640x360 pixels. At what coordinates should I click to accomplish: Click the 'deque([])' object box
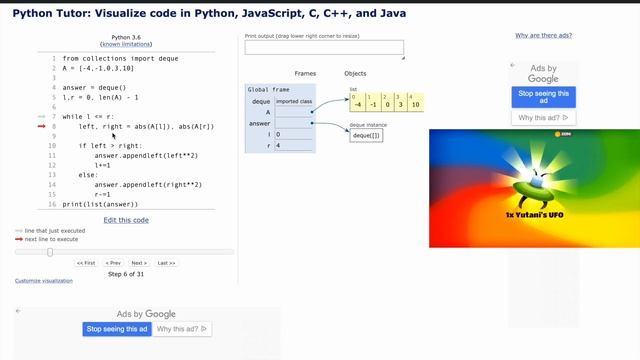[x=366, y=136]
